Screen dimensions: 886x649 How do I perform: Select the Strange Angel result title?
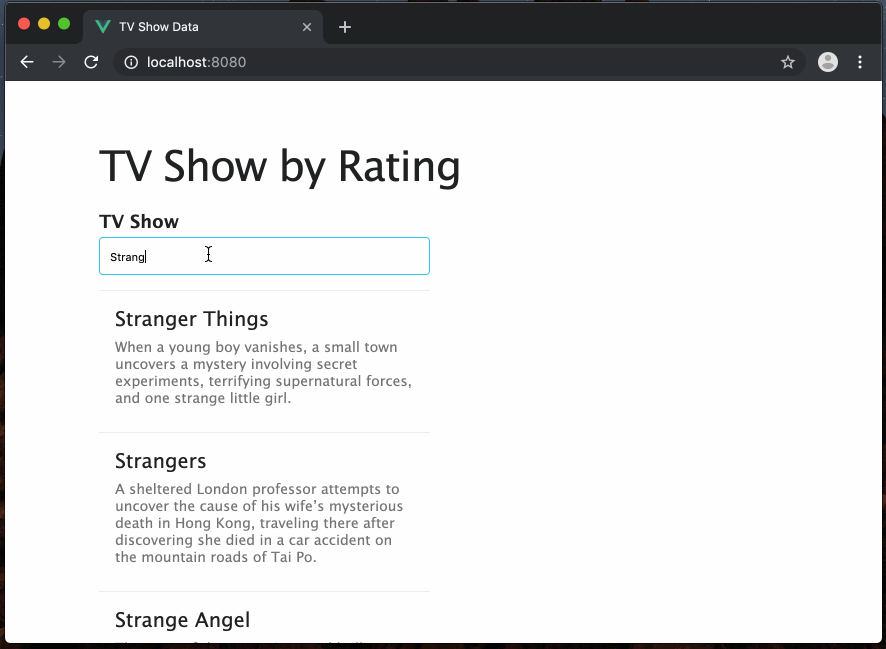point(183,620)
